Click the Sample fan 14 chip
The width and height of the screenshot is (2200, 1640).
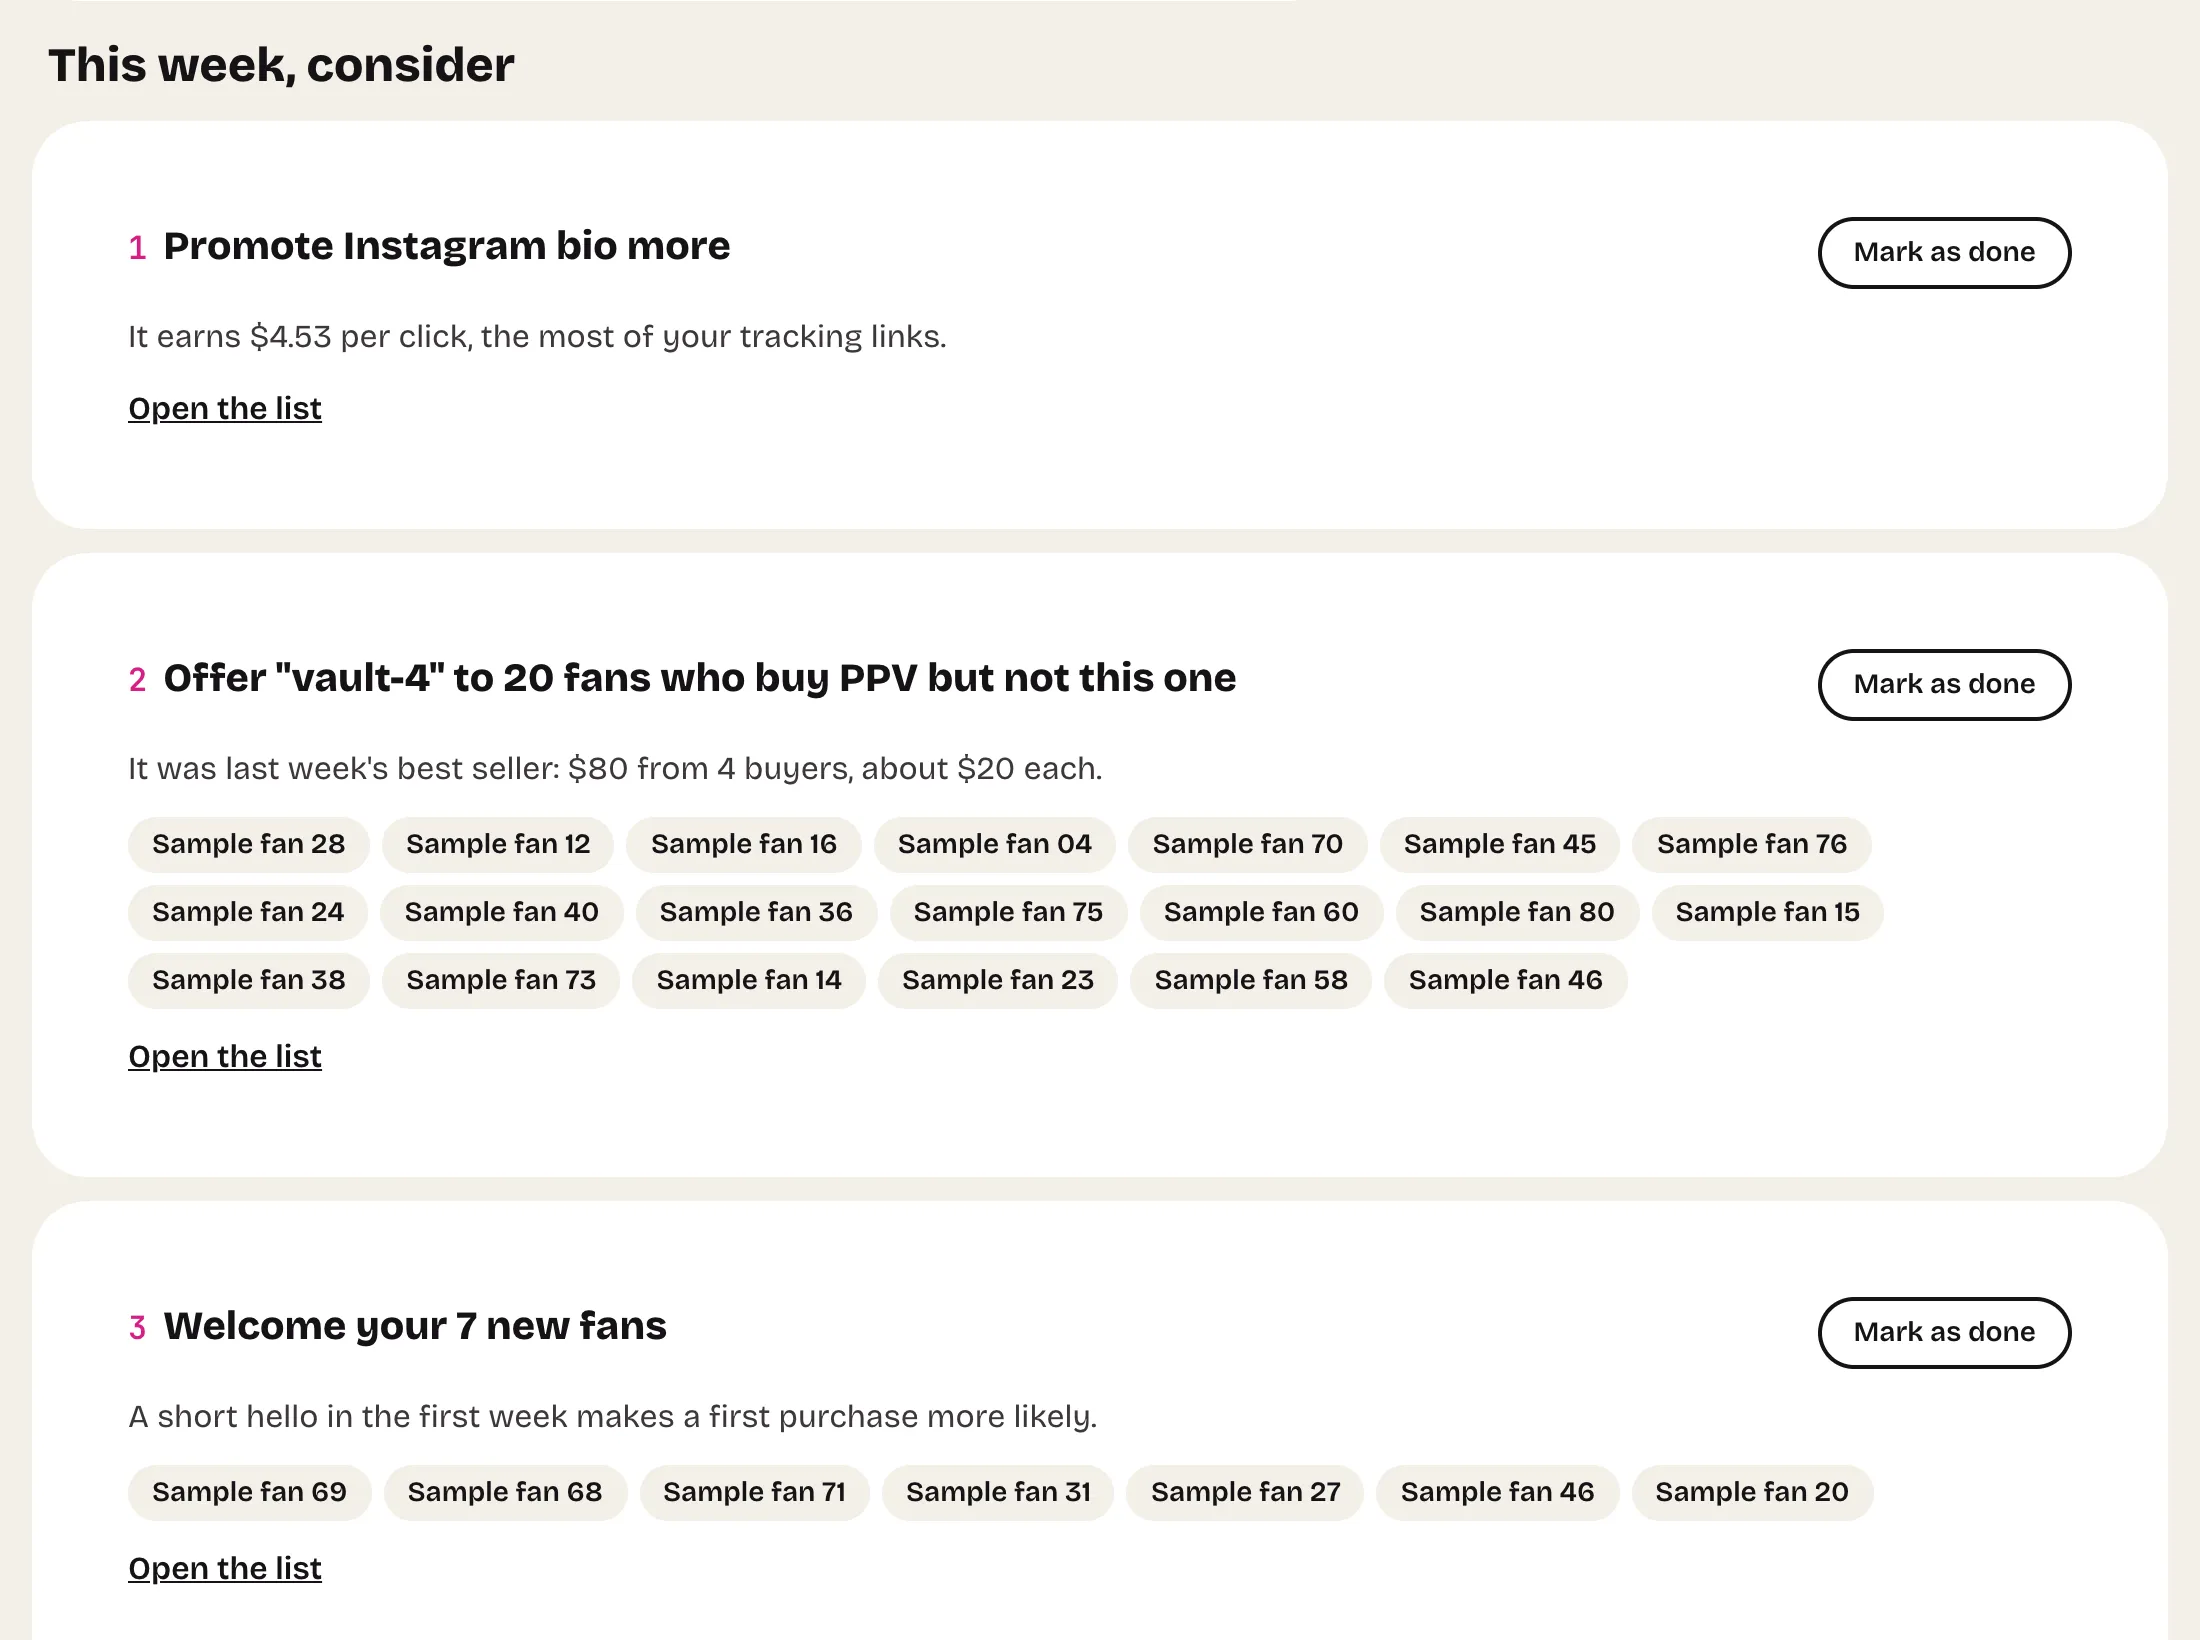click(x=749, y=980)
